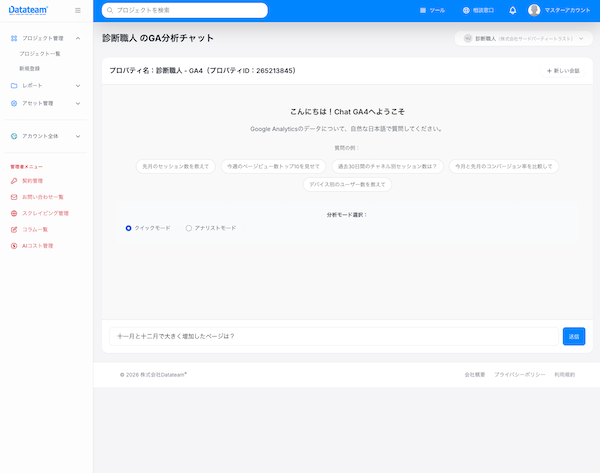Open the 会社概要 footer link
The image size is (600, 473).
tap(475, 375)
